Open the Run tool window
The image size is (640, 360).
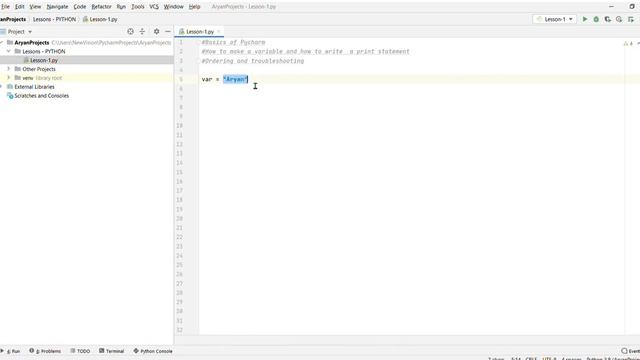(11, 351)
